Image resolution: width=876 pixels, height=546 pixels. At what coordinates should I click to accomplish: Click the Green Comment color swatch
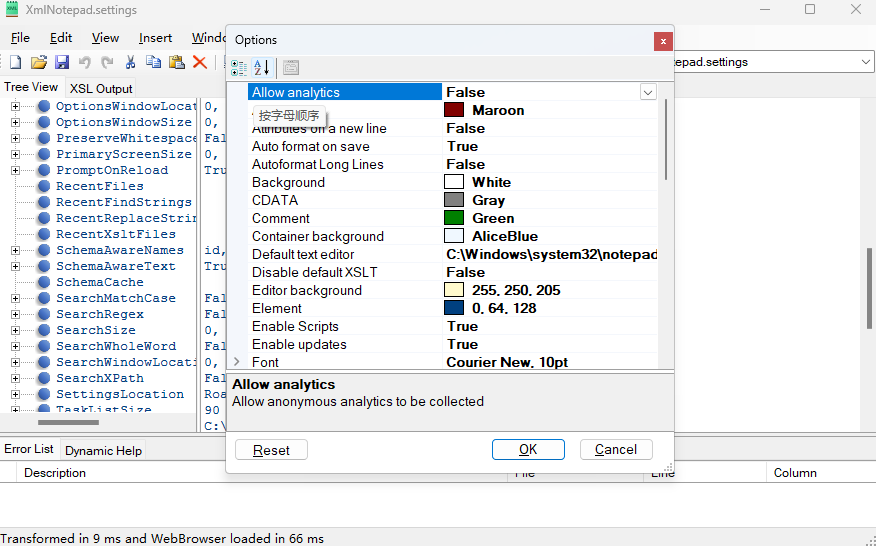pos(454,218)
